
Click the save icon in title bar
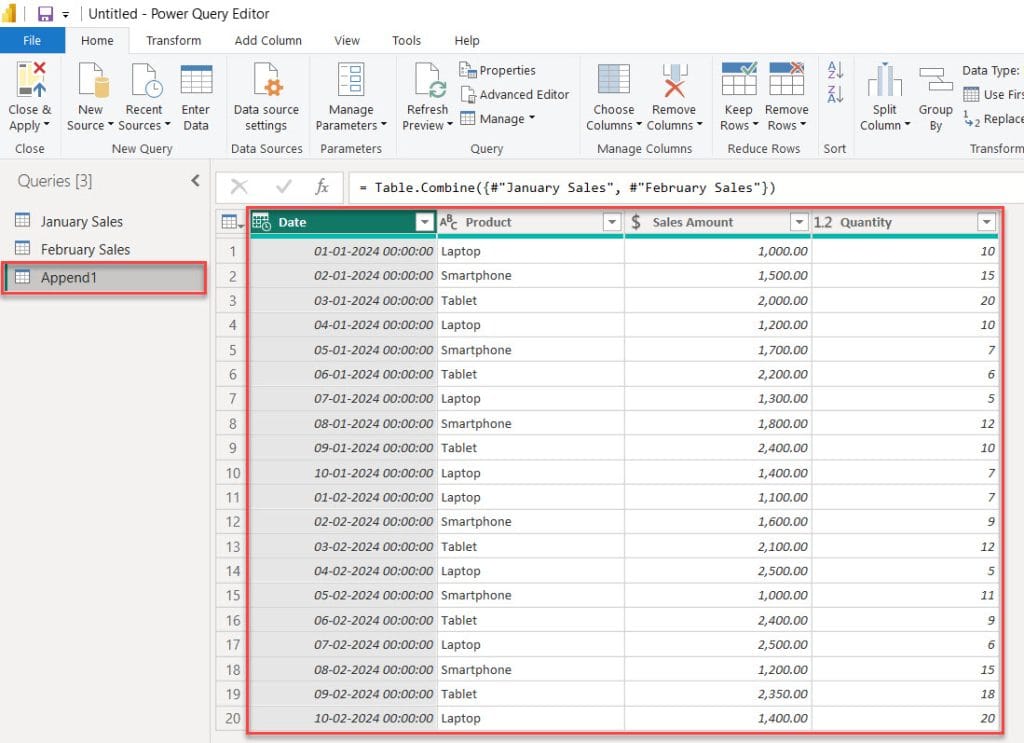tap(45, 14)
